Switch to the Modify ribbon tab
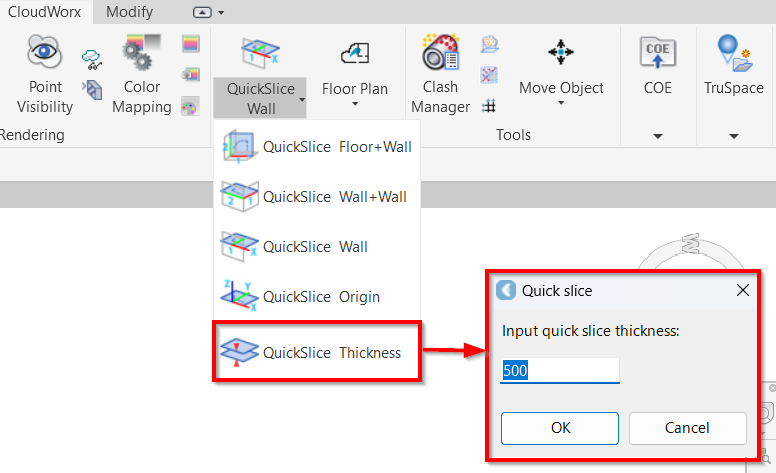Screen dimensions: 776x473 pyautogui.click(x=129, y=12)
